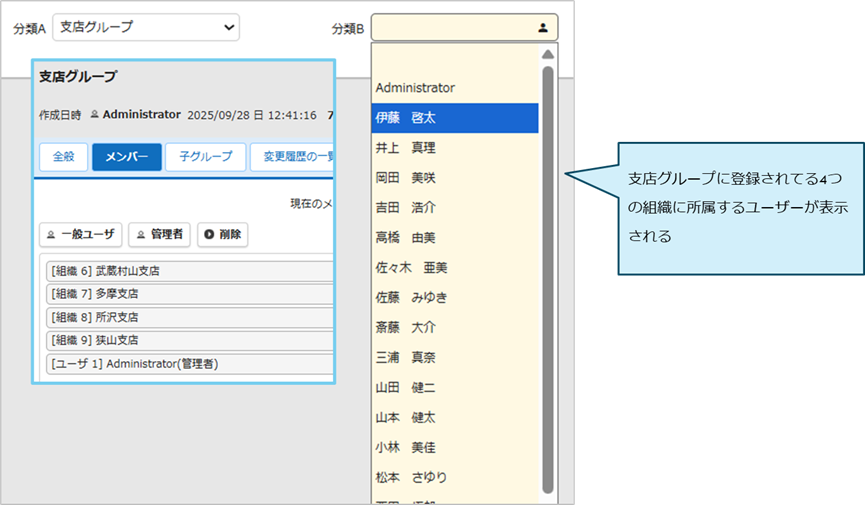
Task: Select the [組織 6] 武蔵村山支店 member entry
Action: point(190,271)
